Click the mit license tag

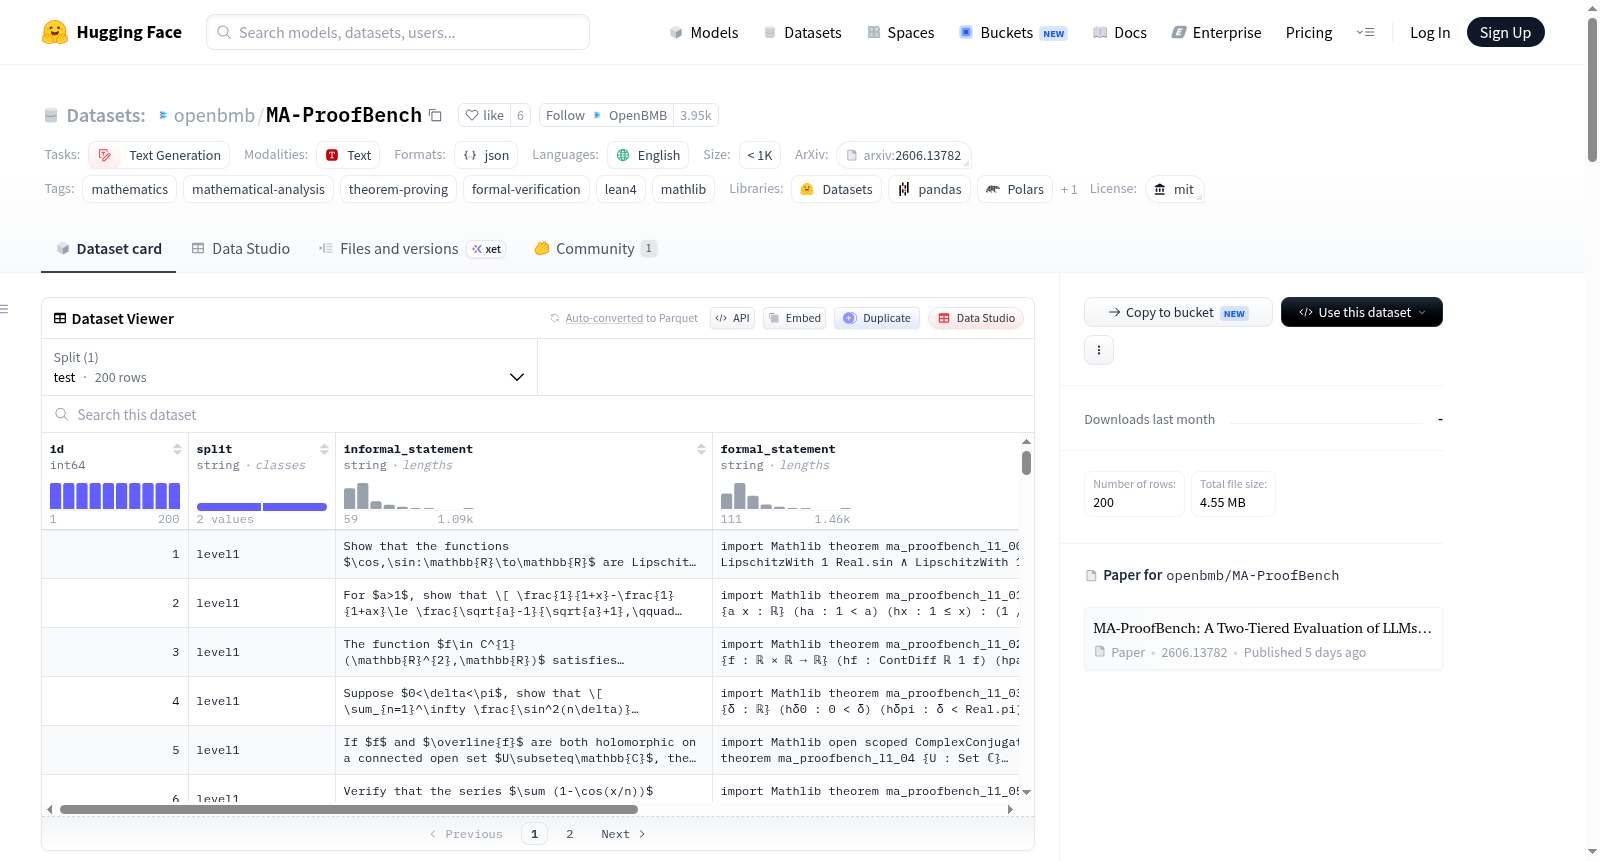[1174, 189]
